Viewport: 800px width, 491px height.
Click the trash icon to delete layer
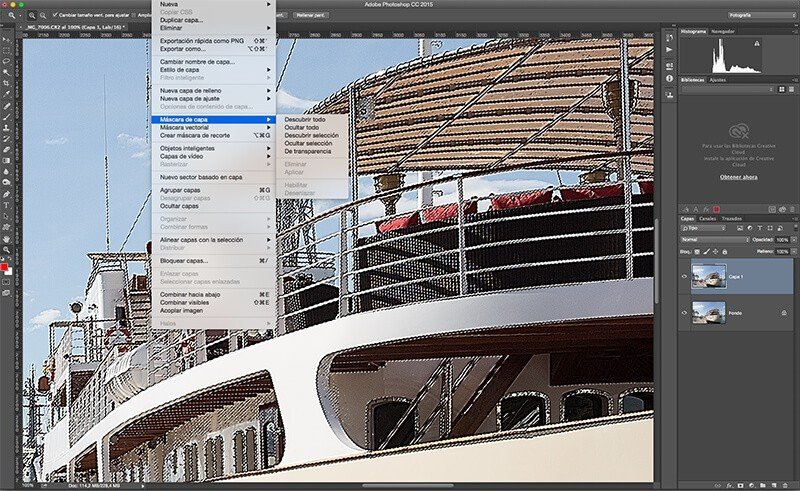coord(786,485)
